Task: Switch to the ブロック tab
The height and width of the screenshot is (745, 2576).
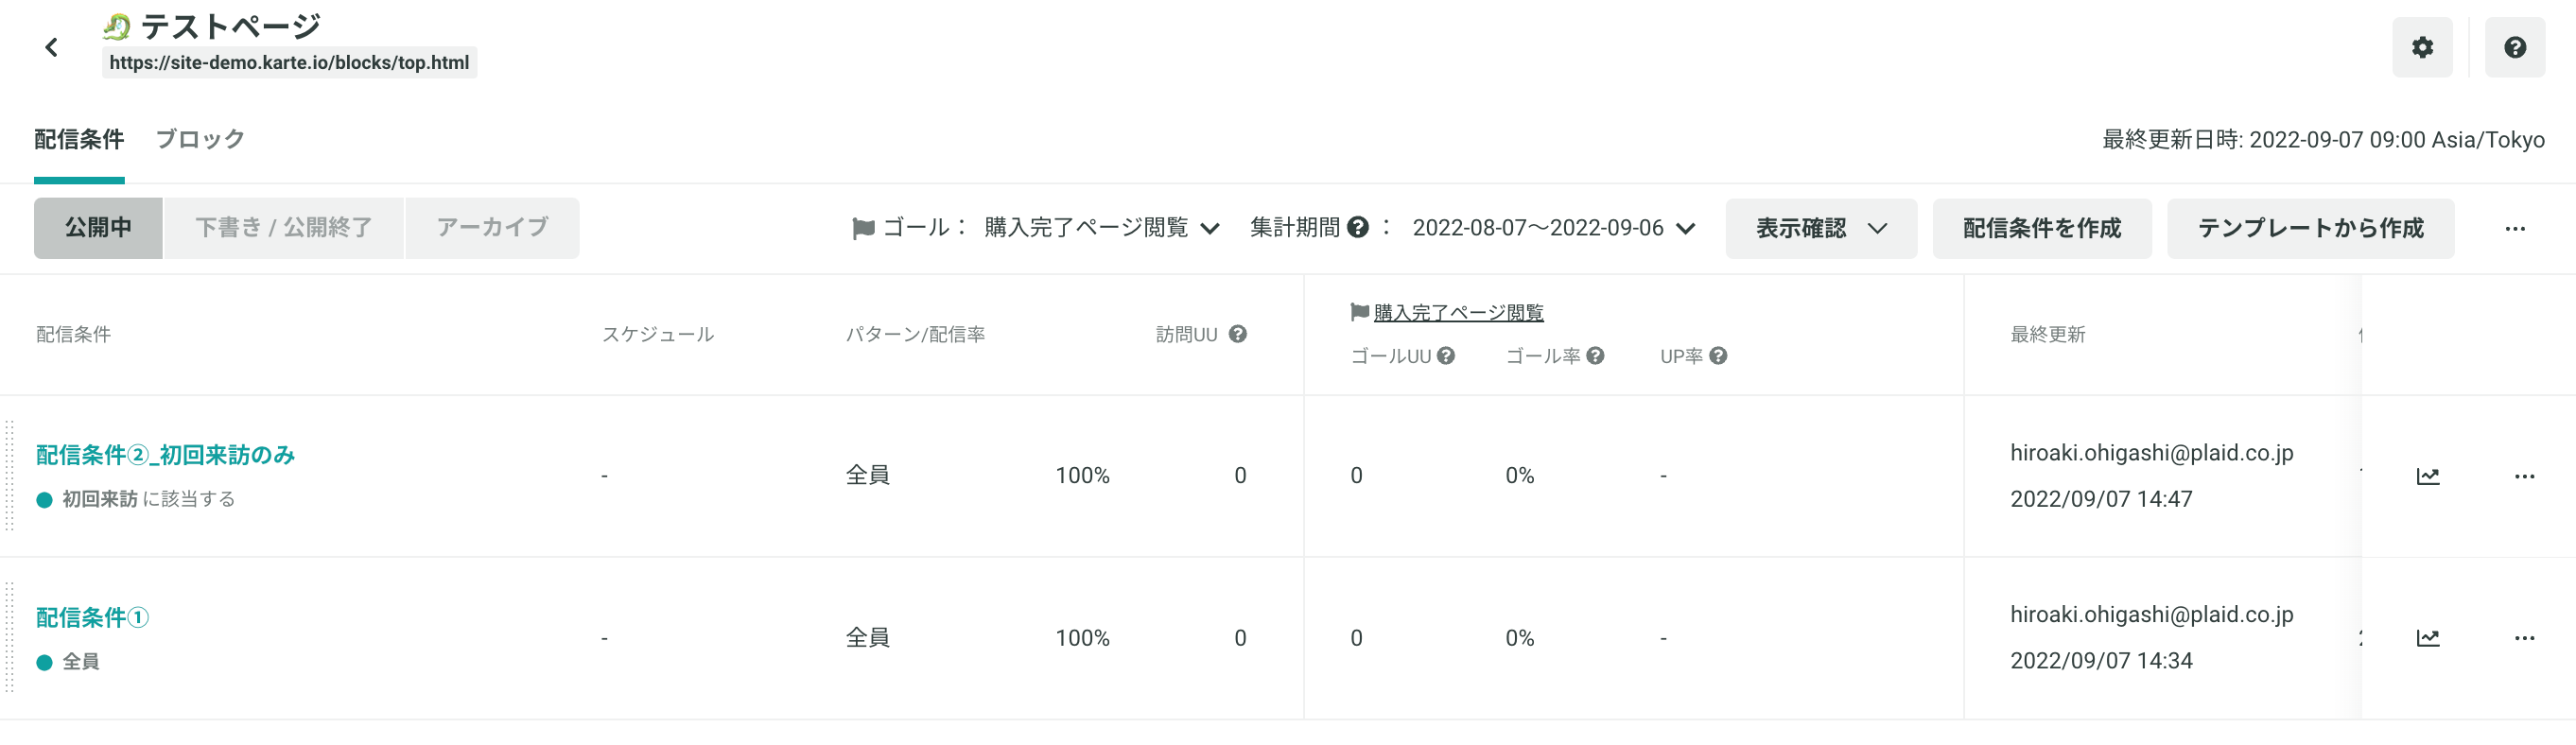Action: [200, 139]
